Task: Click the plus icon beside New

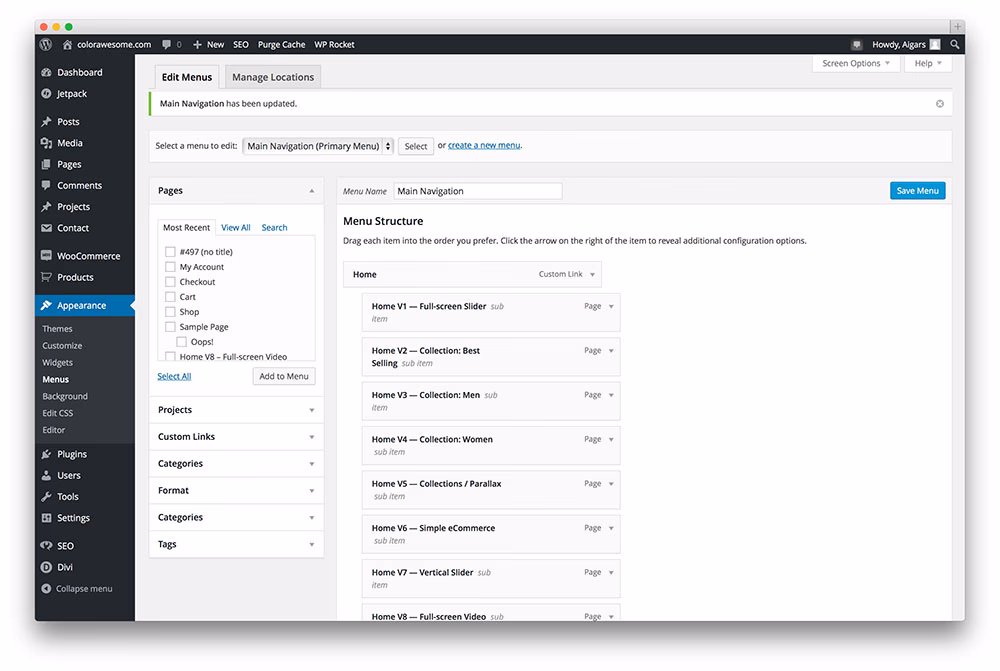Action: pyautogui.click(x=197, y=45)
